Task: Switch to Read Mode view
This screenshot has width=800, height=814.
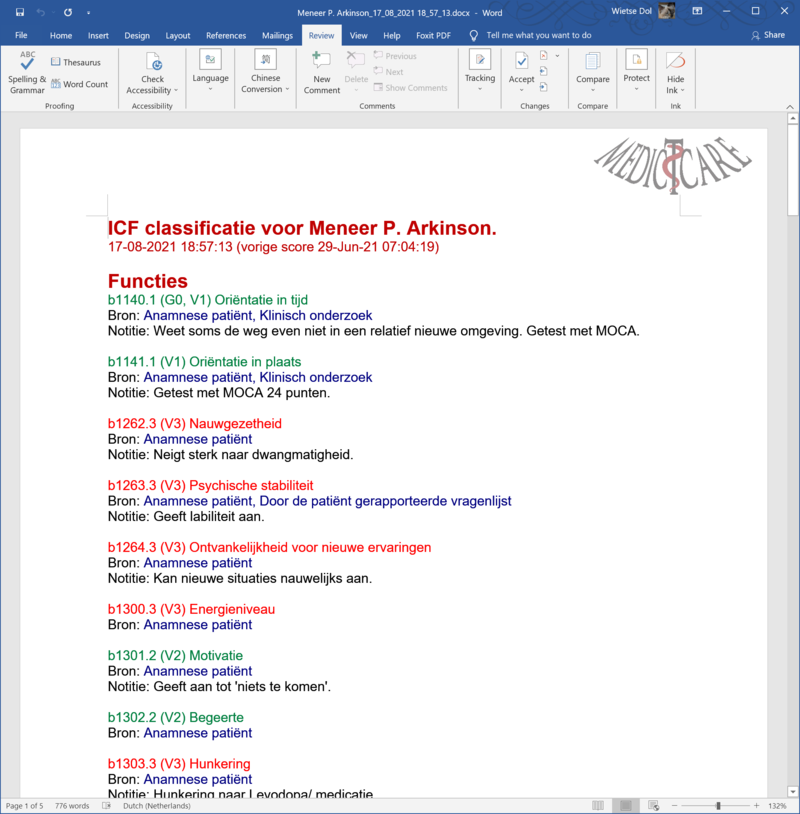Action: coord(598,805)
